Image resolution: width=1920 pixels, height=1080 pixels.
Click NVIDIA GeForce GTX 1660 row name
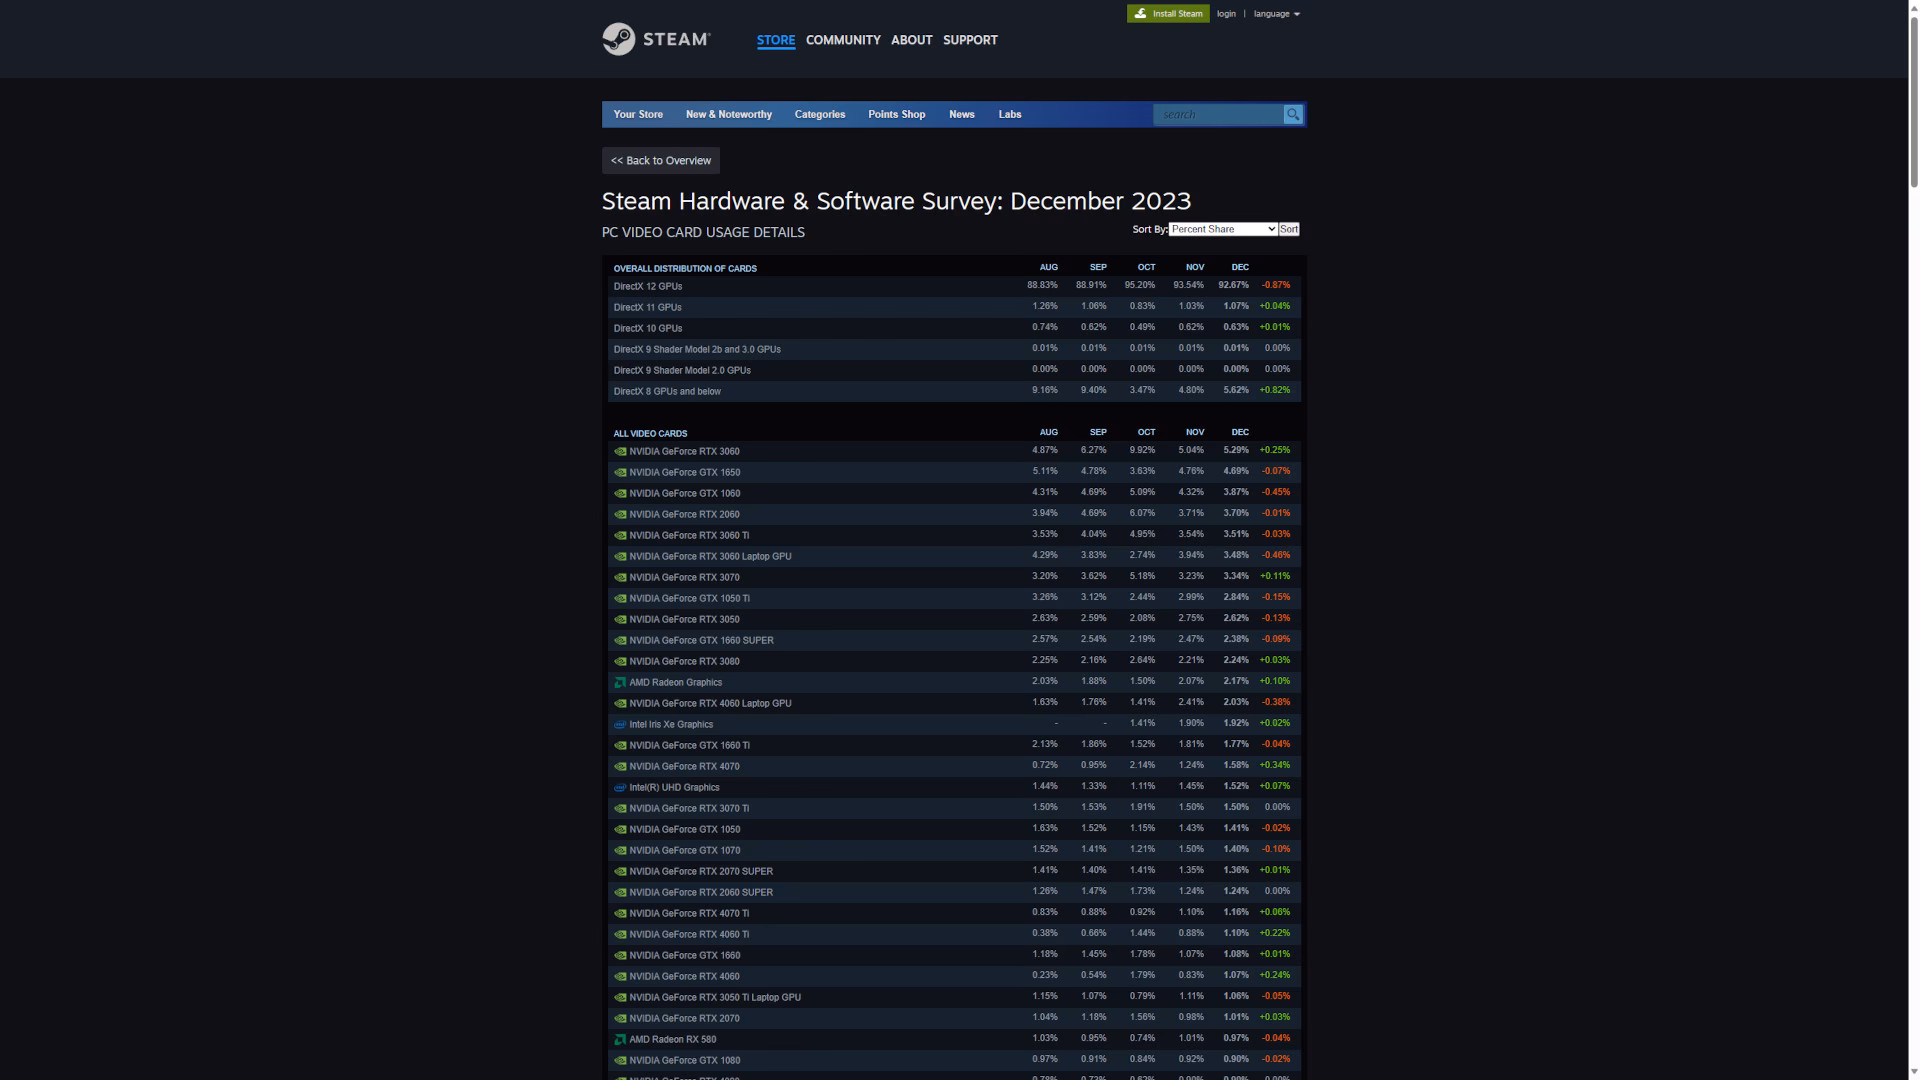pyautogui.click(x=685, y=955)
